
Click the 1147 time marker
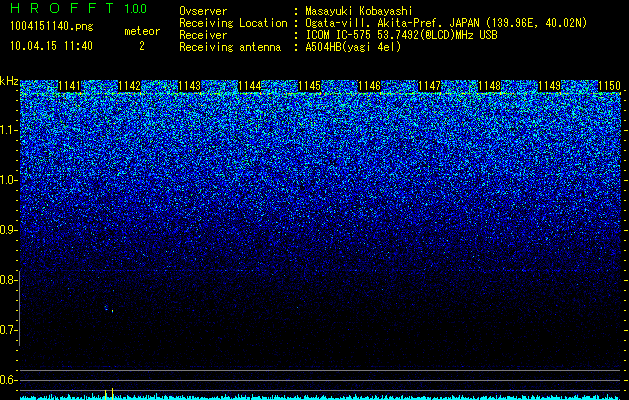(x=430, y=86)
